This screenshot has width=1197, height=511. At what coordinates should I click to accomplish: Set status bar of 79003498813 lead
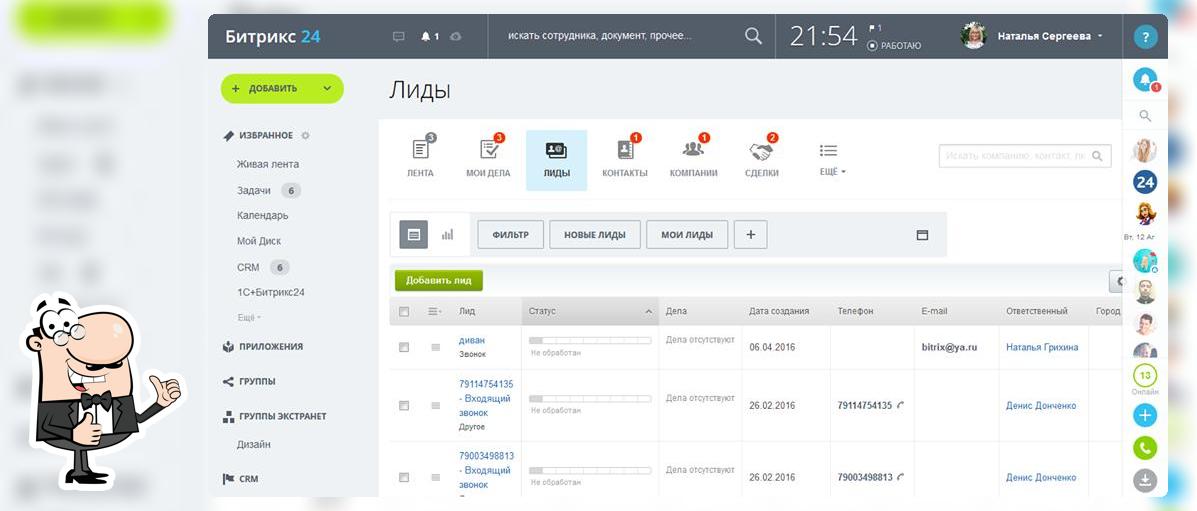590,471
